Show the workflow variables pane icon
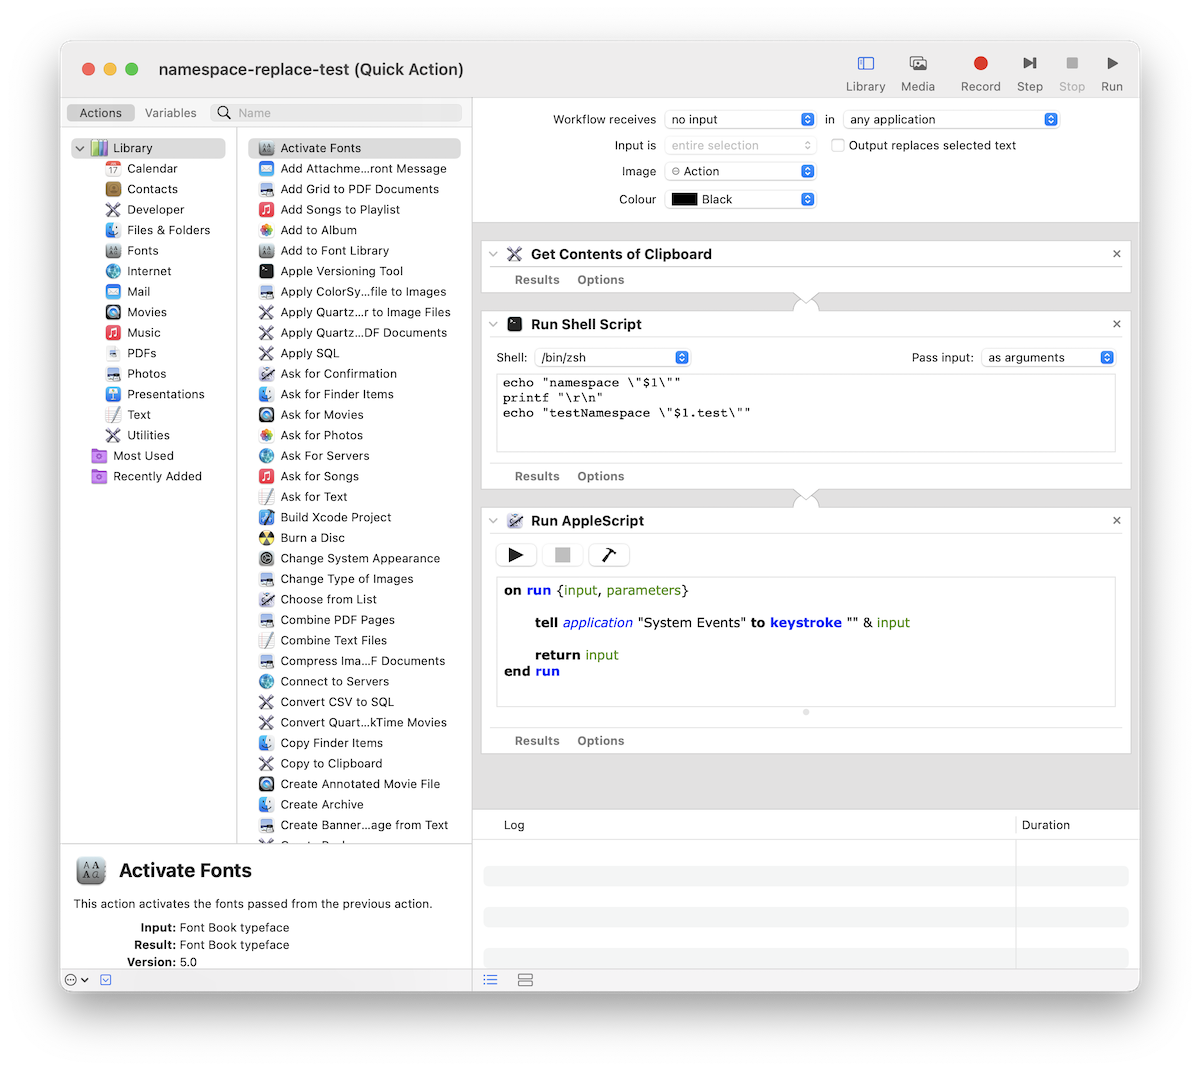The image size is (1200, 1071). (525, 980)
